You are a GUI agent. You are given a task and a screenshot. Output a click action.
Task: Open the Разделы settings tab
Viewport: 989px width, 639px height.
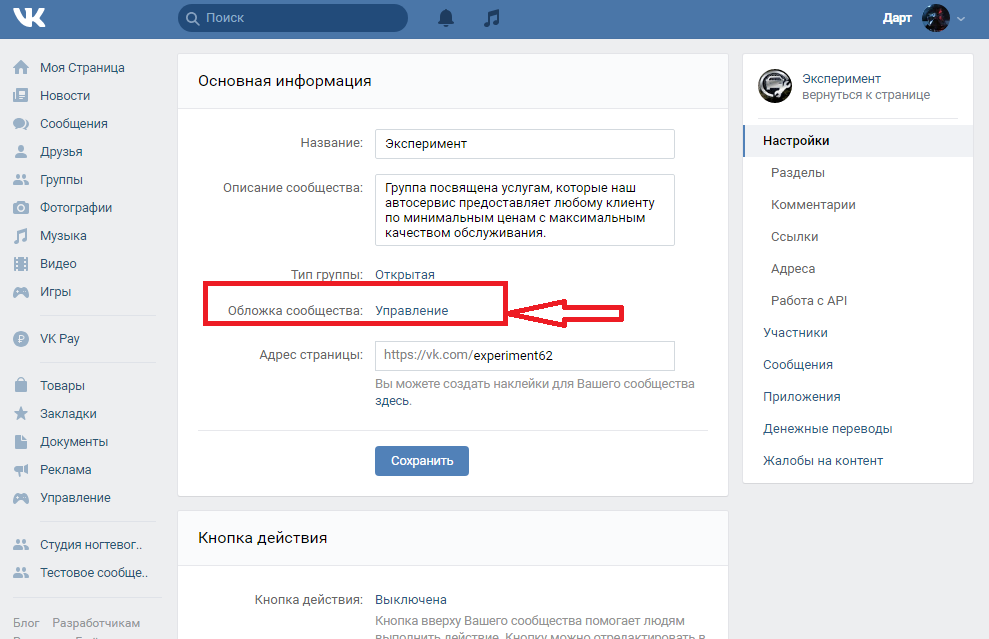797,173
